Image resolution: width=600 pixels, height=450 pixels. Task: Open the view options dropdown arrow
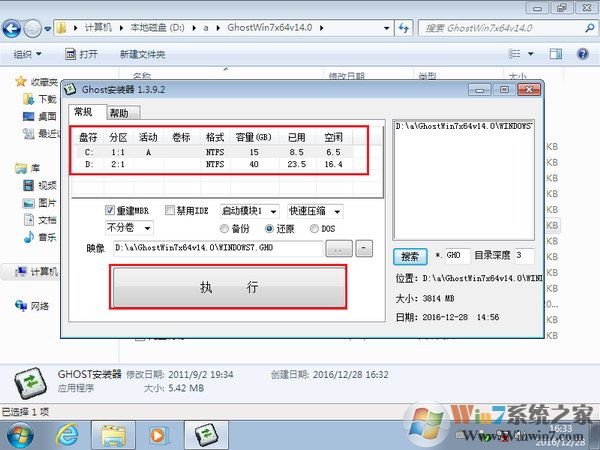pos(531,54)
